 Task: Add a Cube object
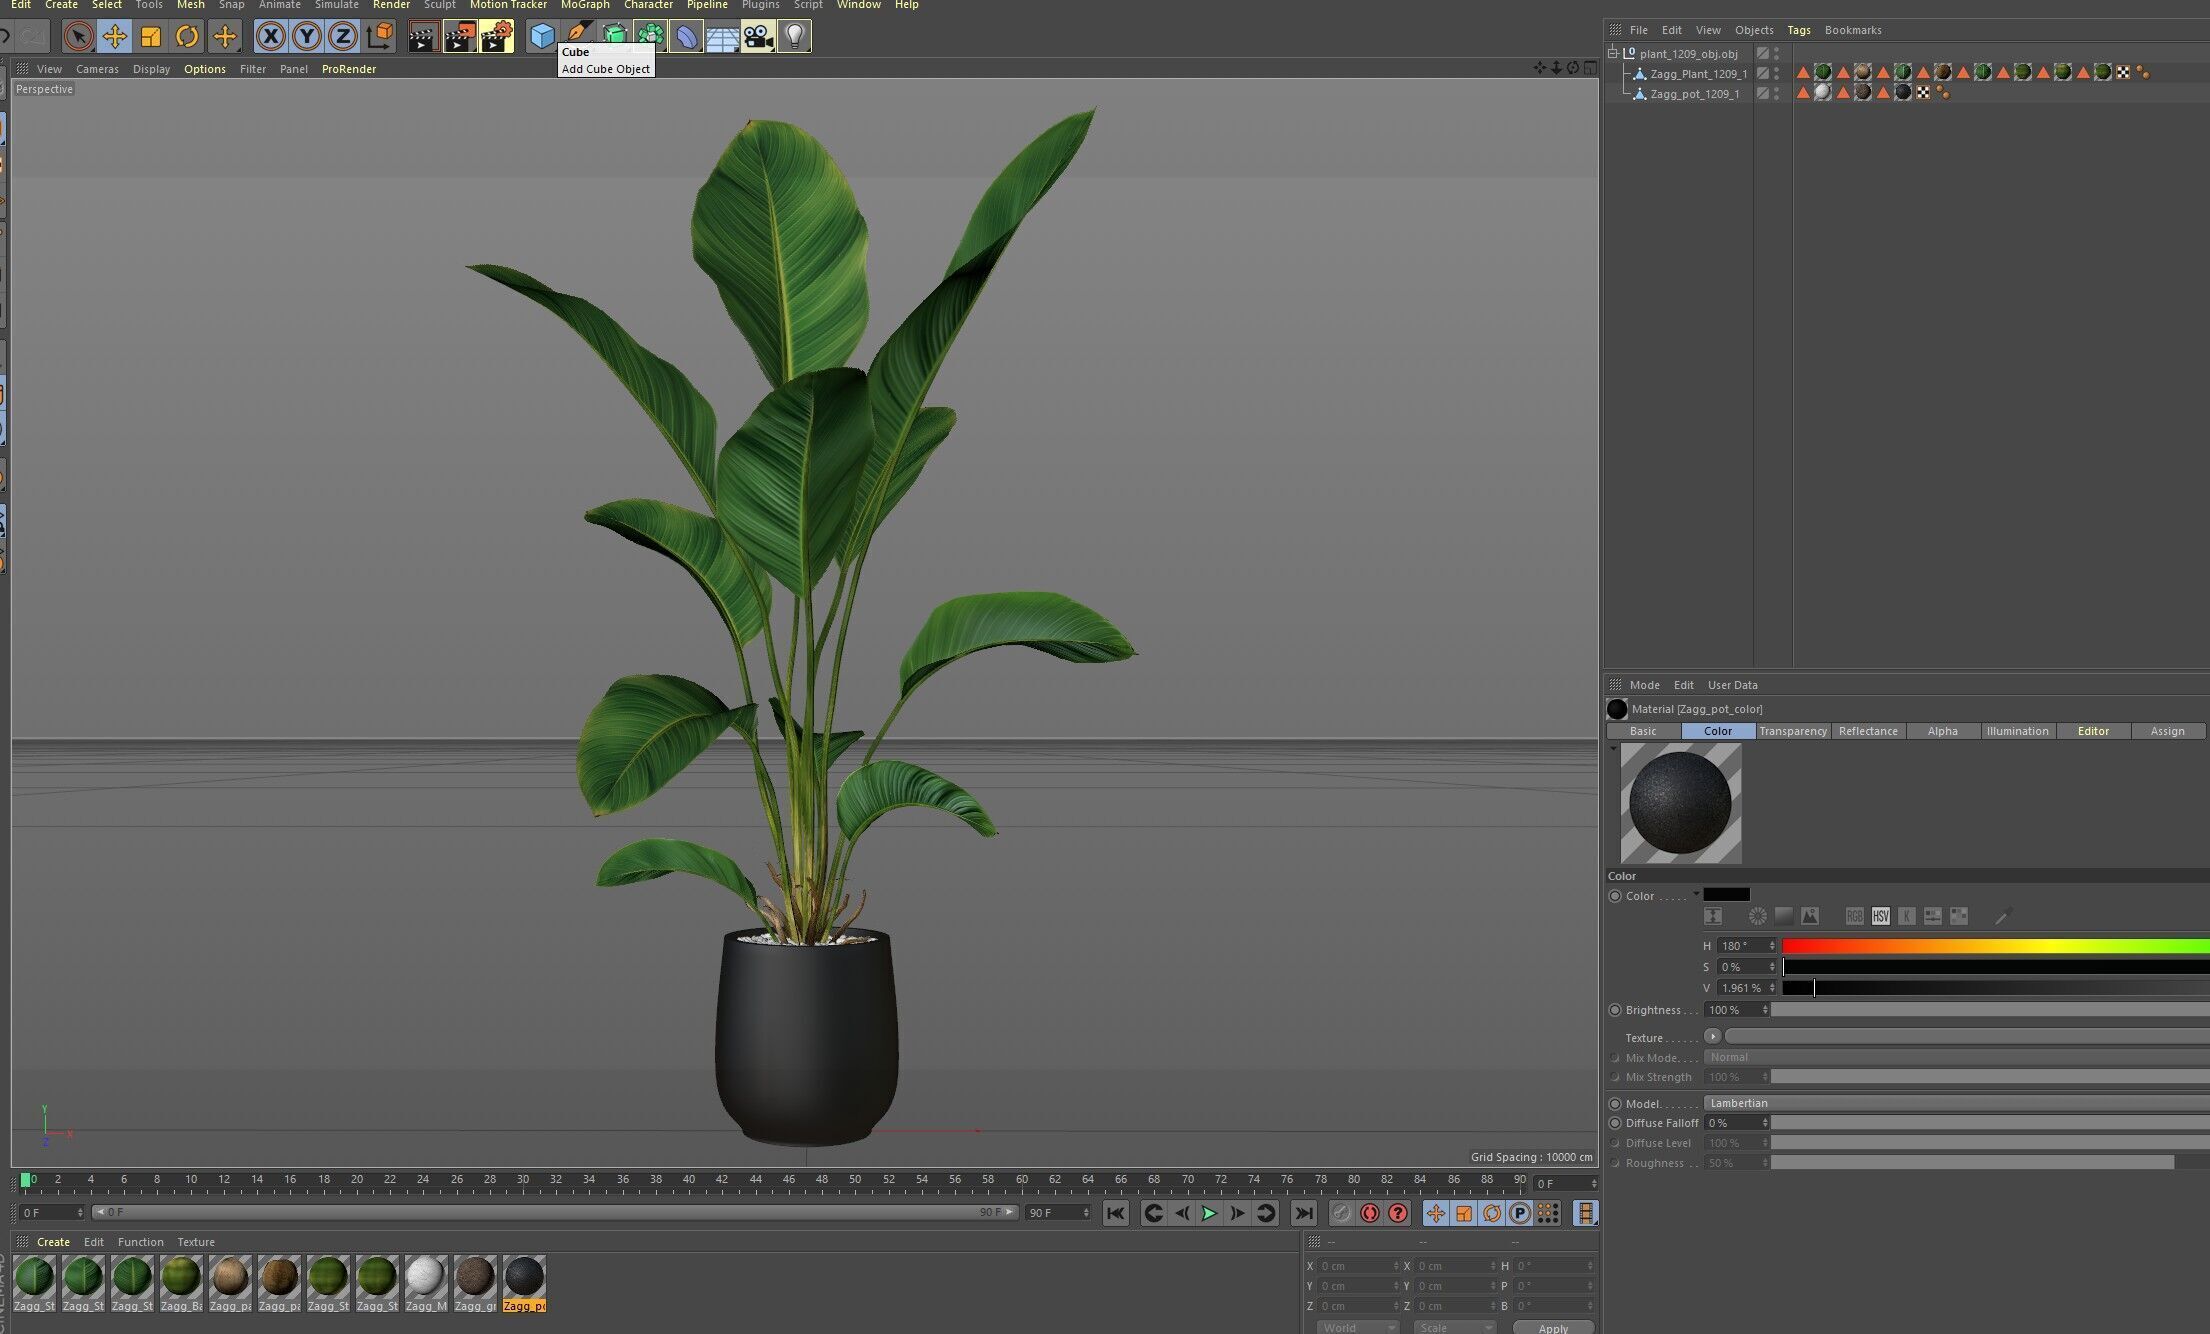tap(542, 37)
